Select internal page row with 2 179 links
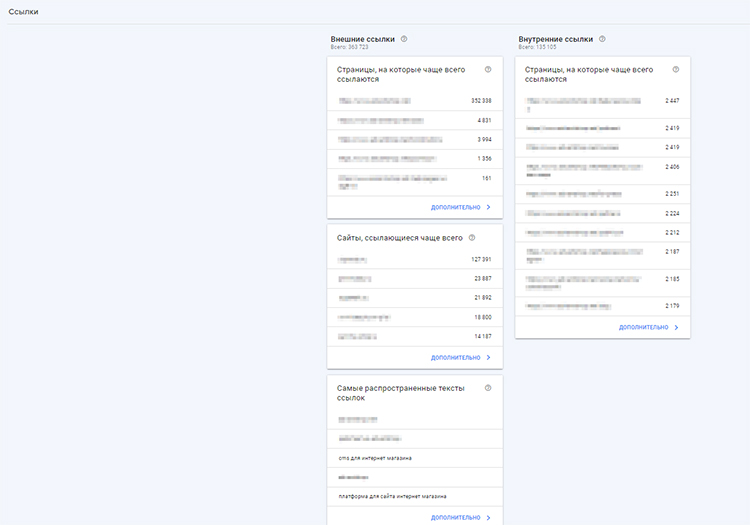This screenshot has width=750, height=525. coord(602,305)
